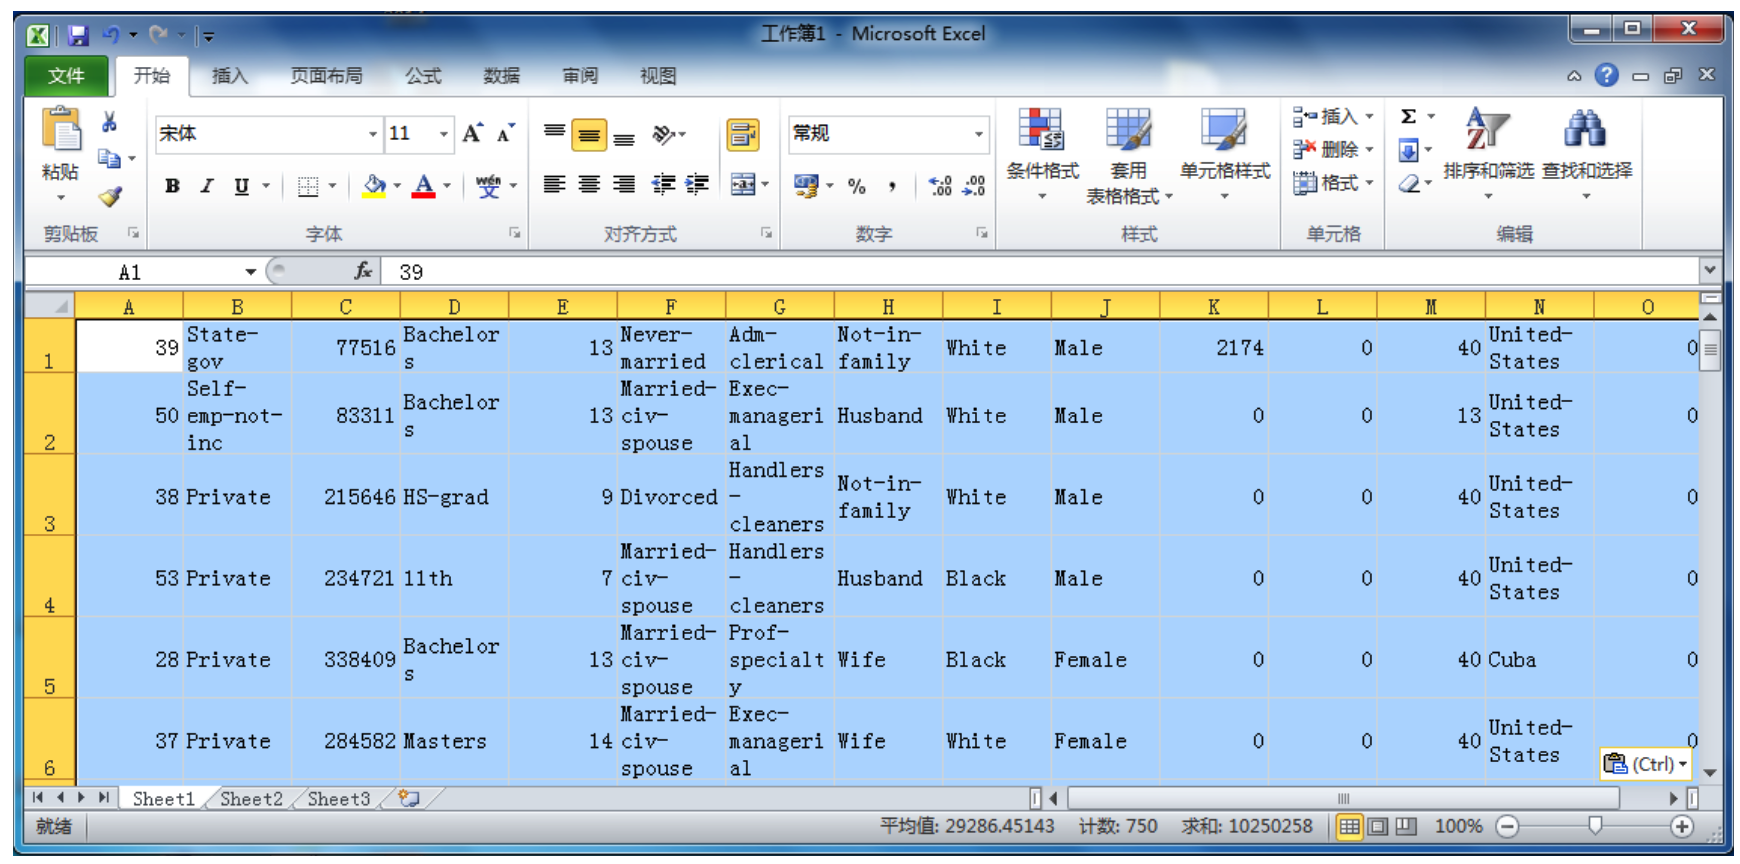This screenshot has height=864, width=1740.
Task: Save the workbook with the floppy icon
Action: point(78,36)
